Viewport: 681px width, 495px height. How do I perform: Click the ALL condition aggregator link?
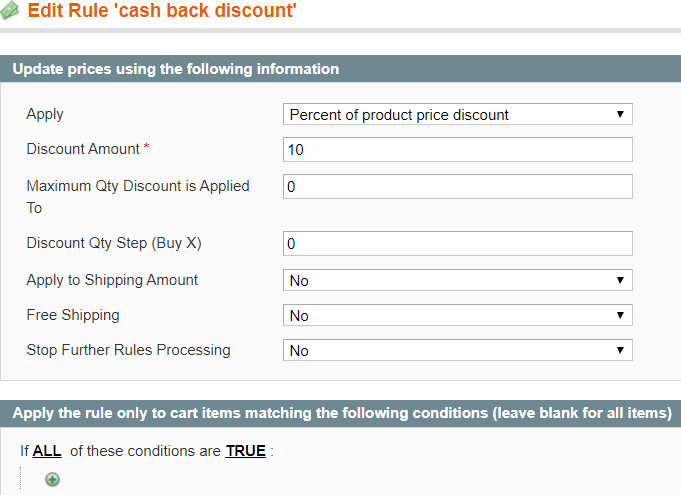point(47,451)
